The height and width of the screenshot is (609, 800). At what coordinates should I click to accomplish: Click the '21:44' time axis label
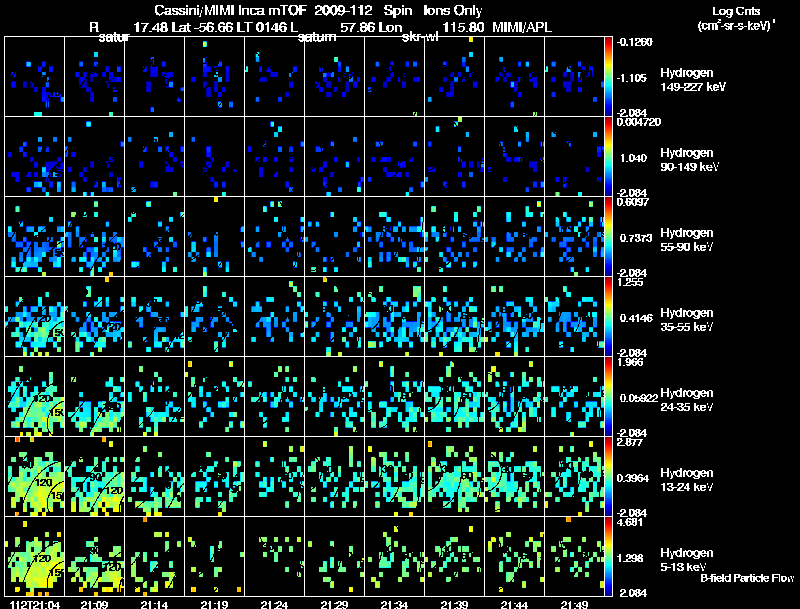[x=514, y=604]
